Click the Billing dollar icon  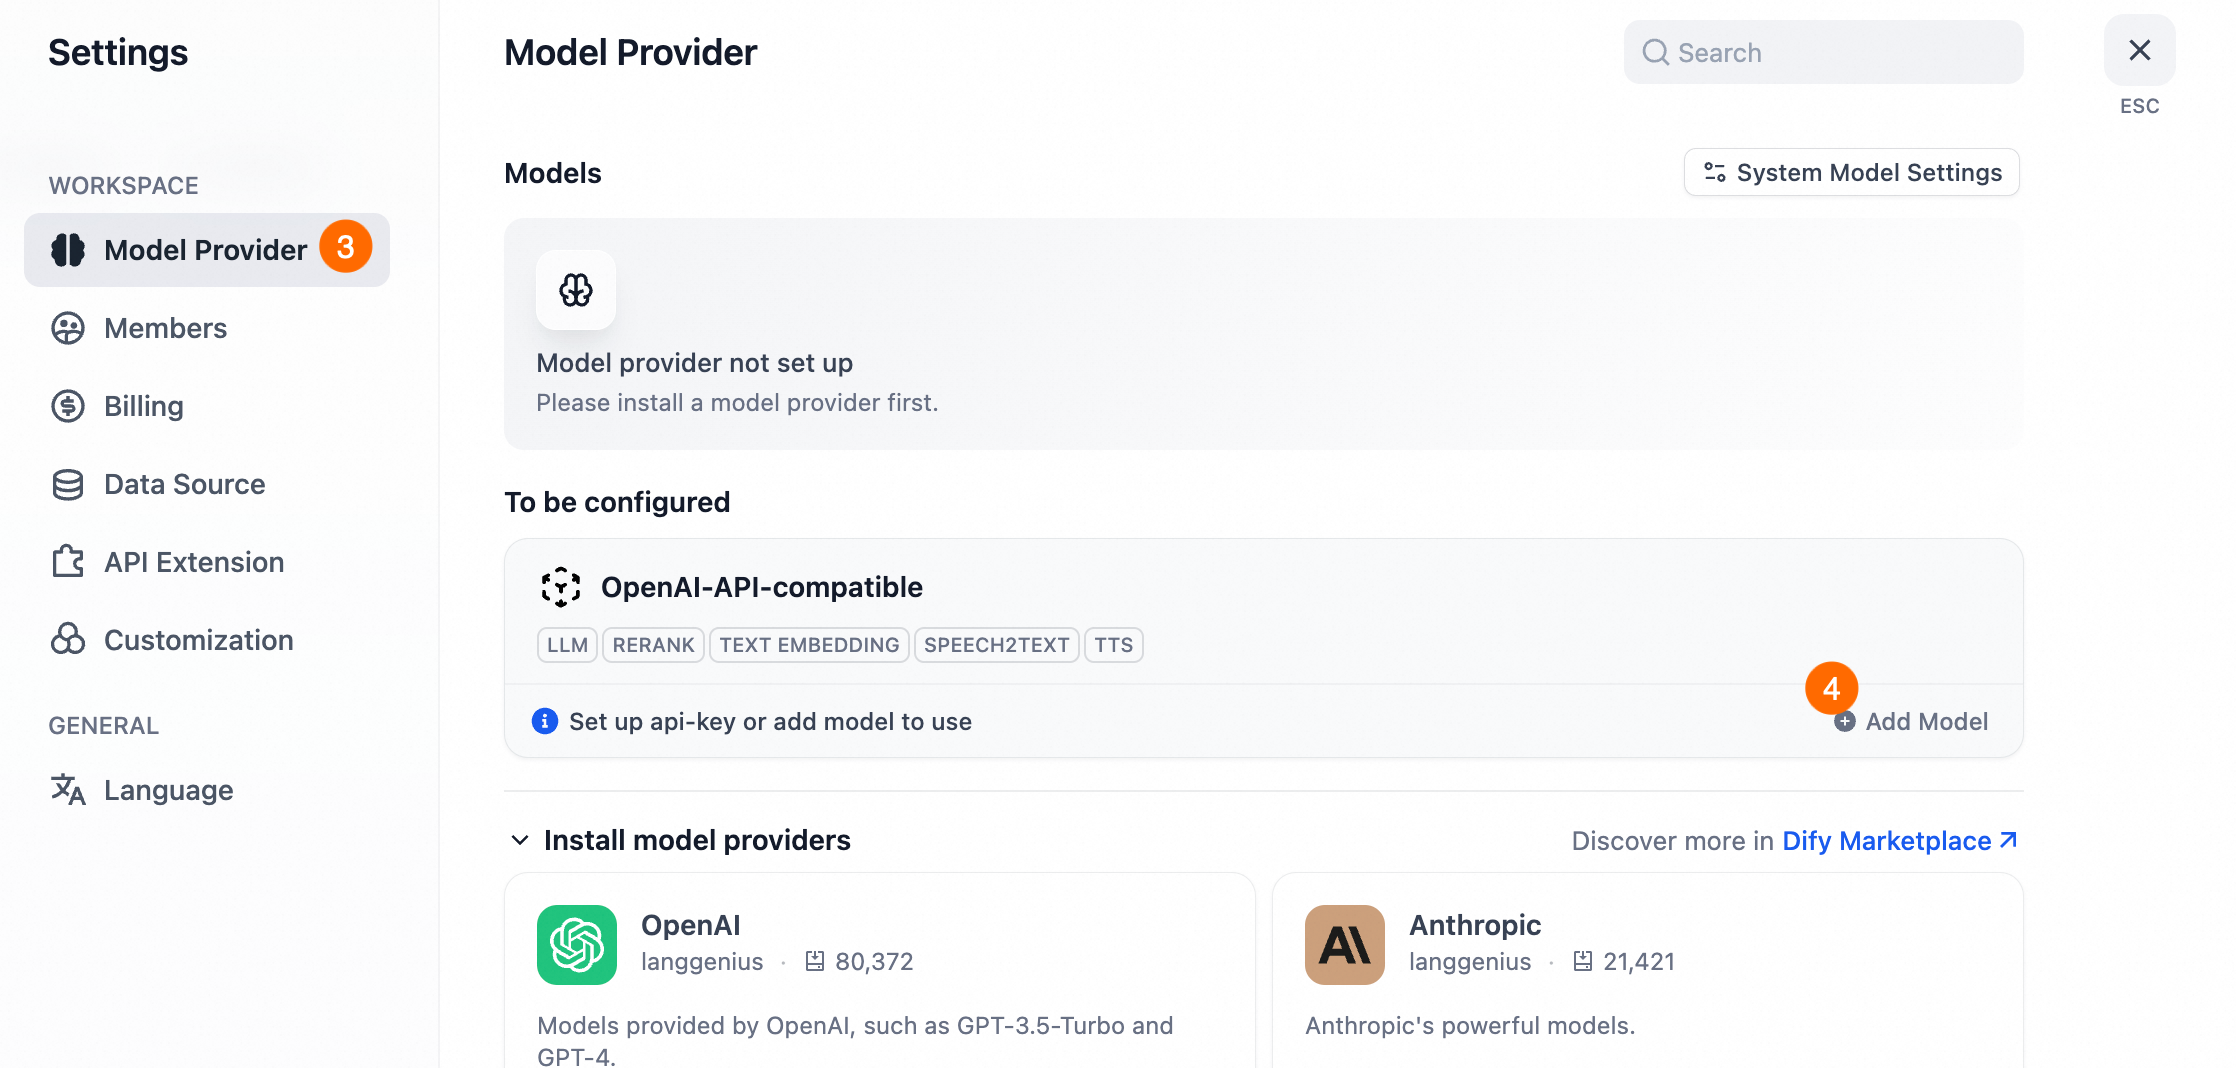pyautogui.click(x=68, y=406)
